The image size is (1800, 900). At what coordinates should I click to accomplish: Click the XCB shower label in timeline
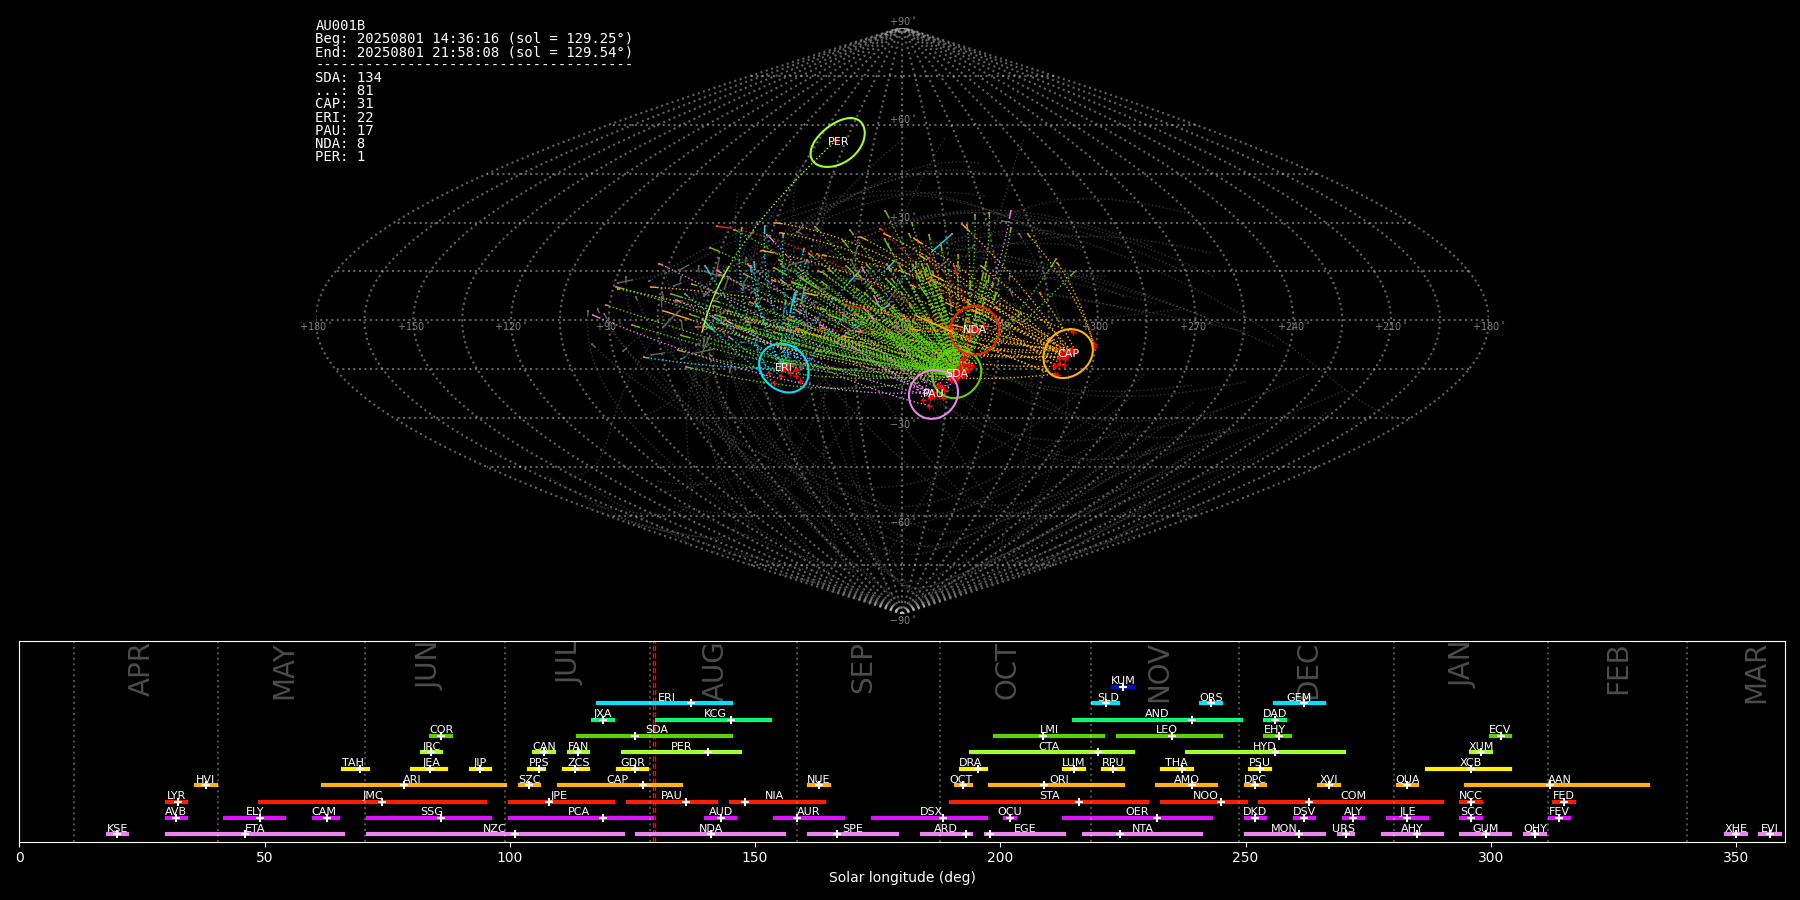coord(1470,763)
